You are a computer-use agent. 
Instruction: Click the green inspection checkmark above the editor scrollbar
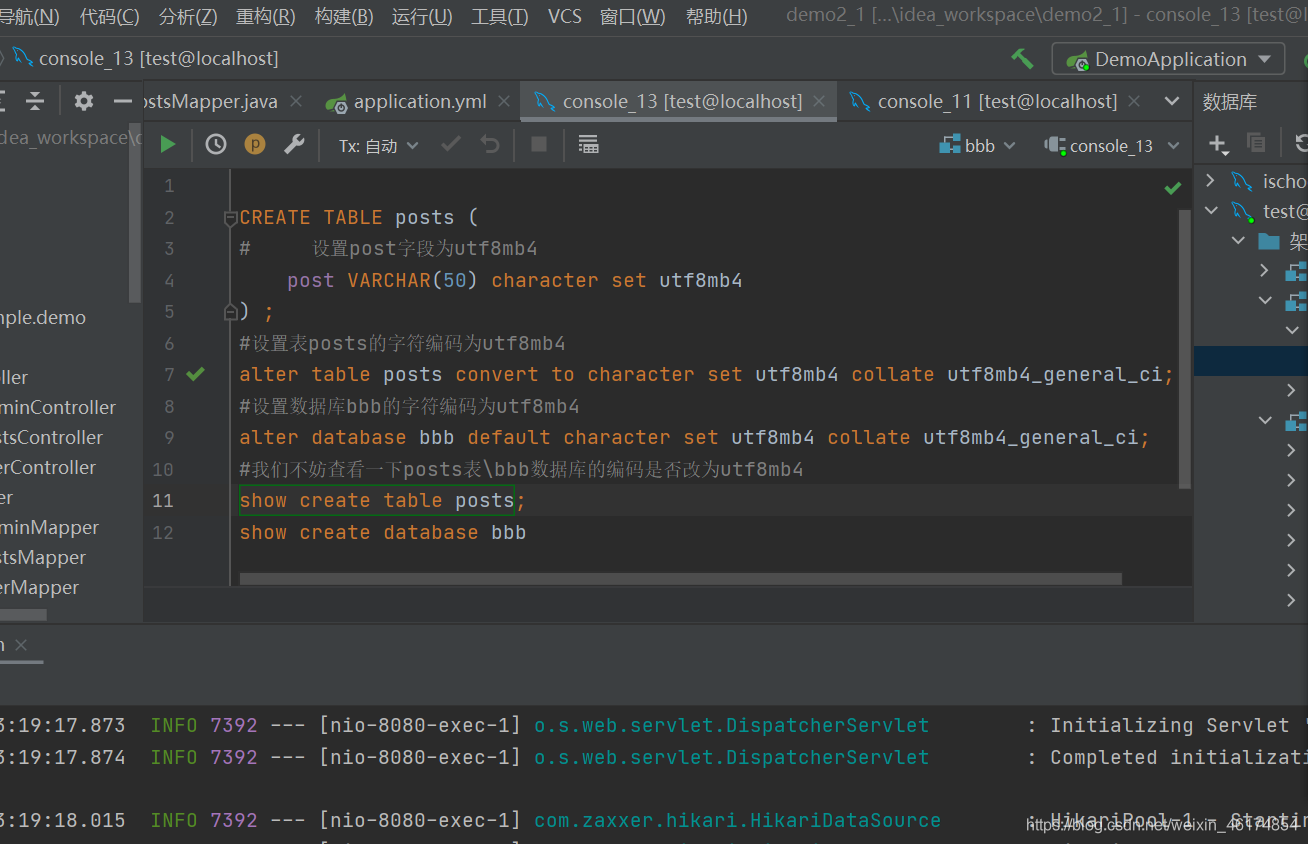click(x=1172, y=187)
